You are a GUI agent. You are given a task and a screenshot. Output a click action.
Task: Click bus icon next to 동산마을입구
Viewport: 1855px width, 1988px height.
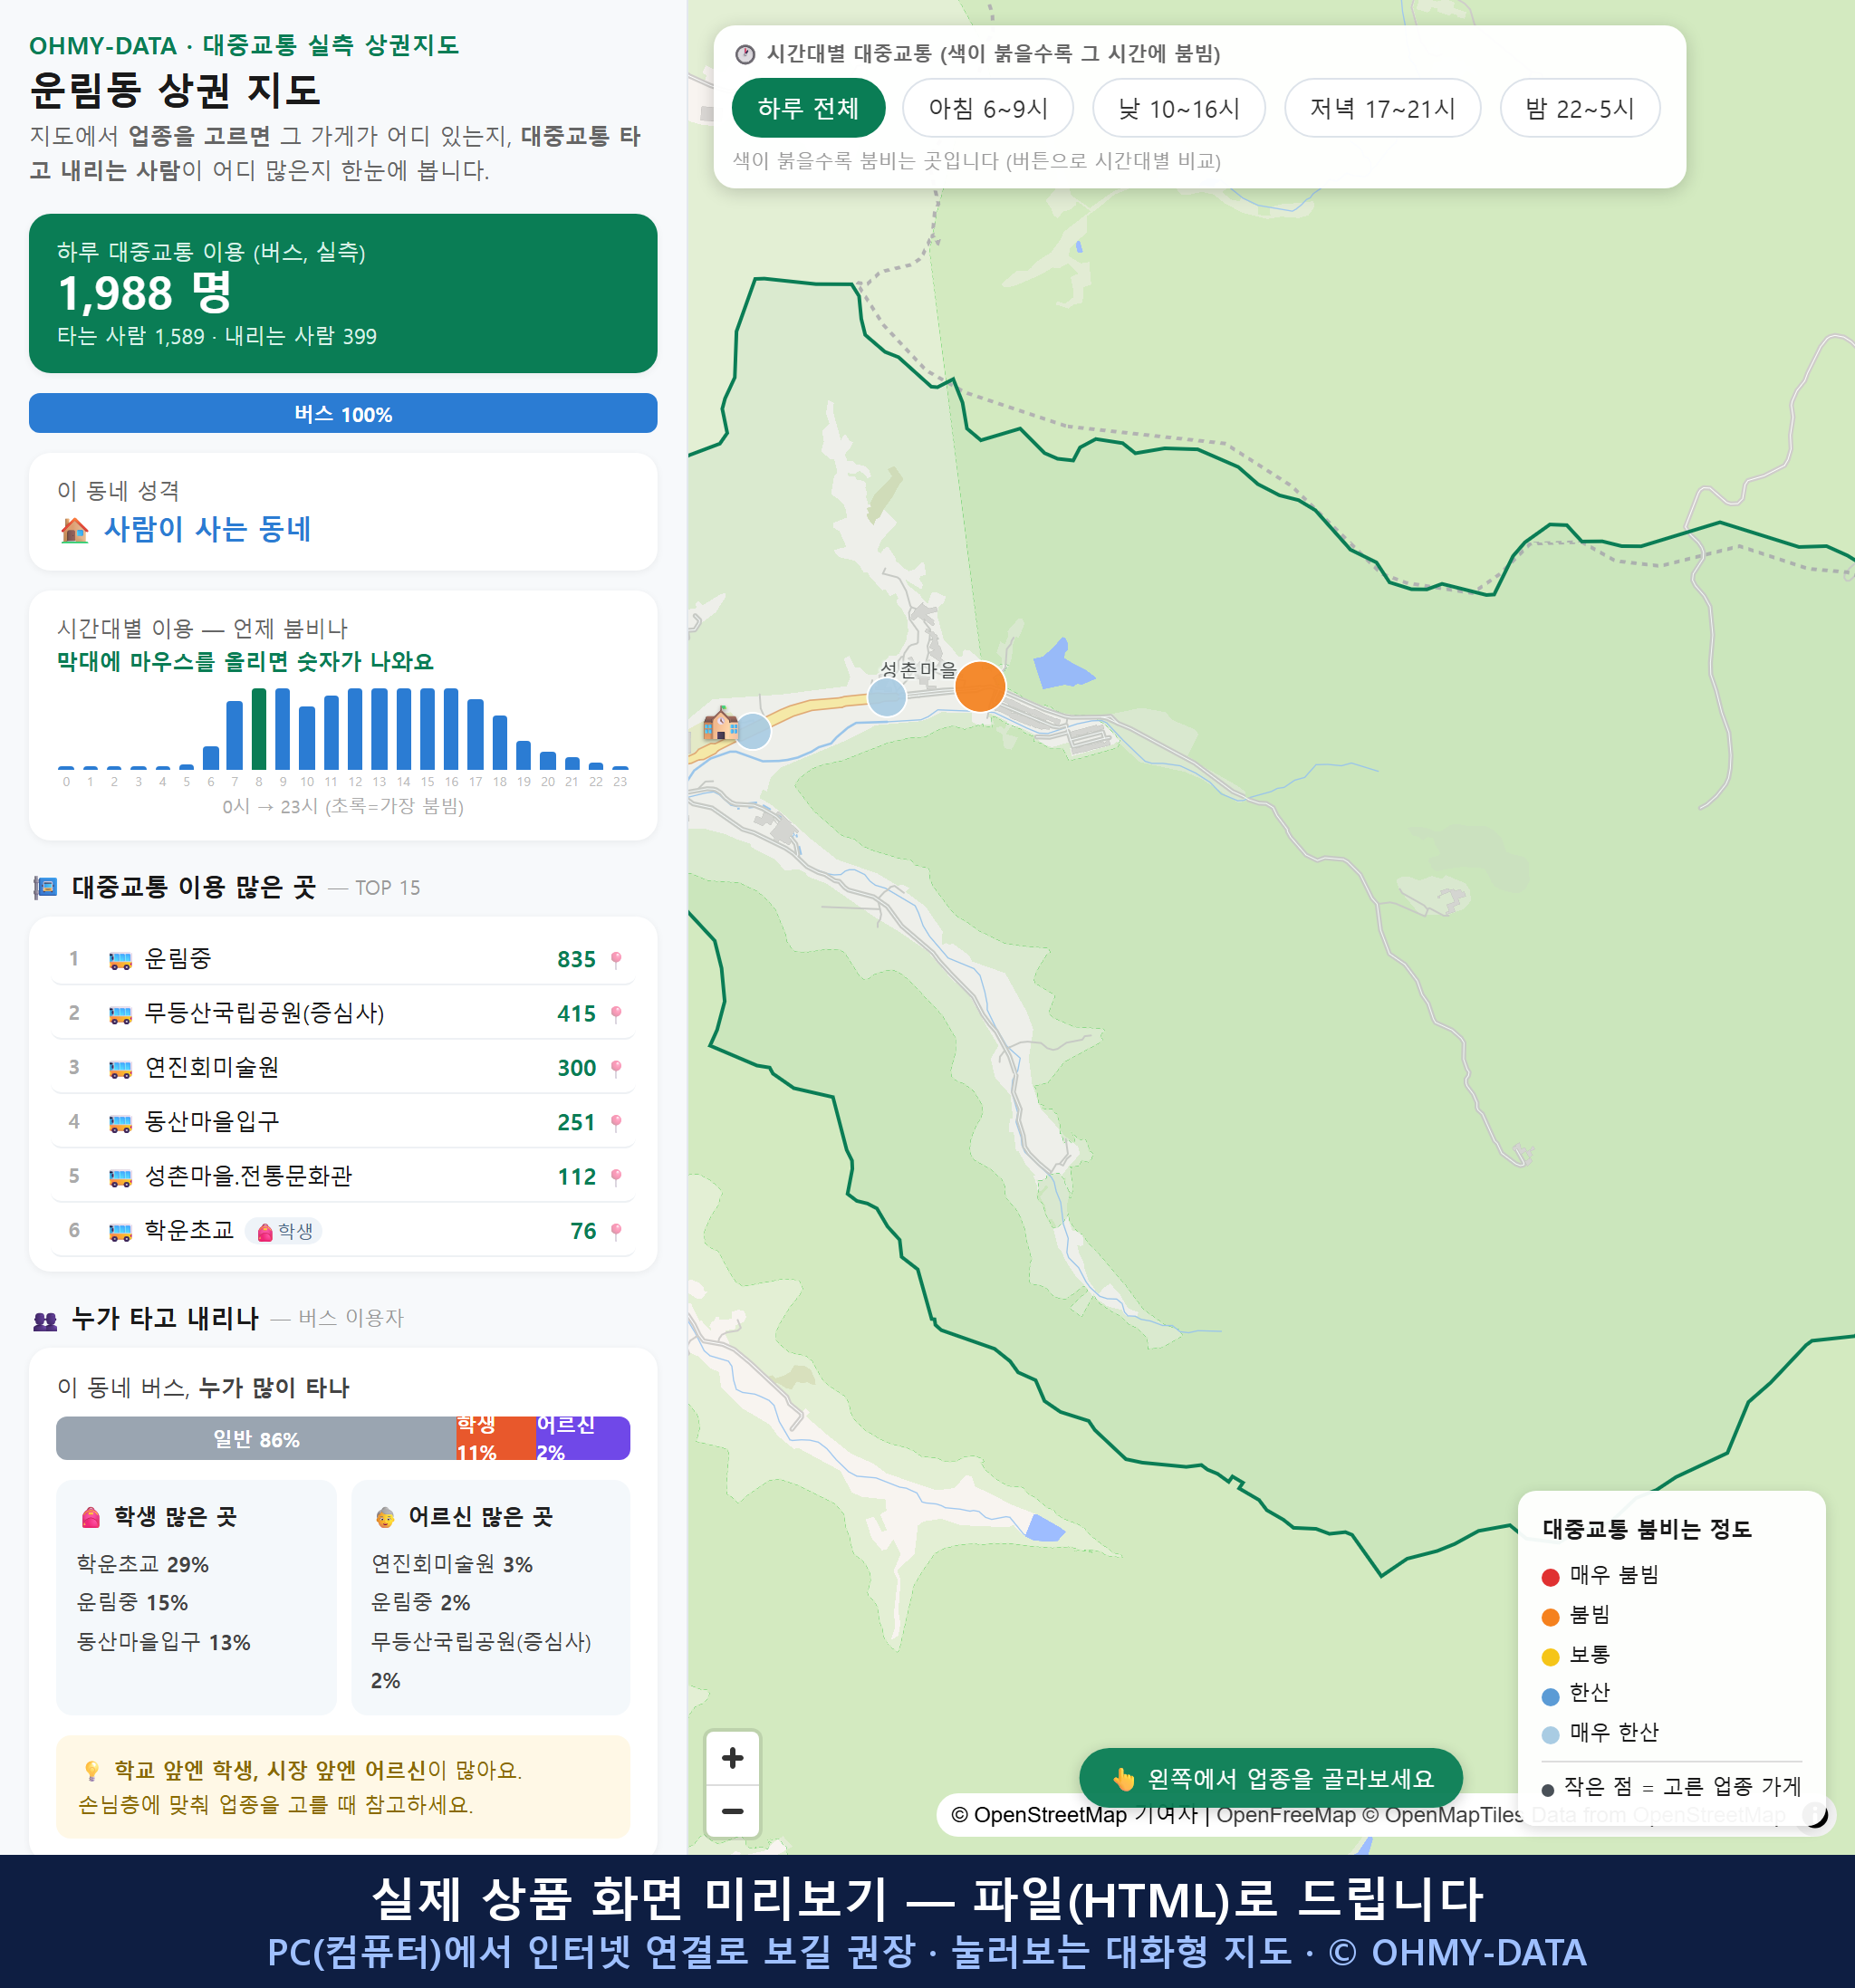120,1123
